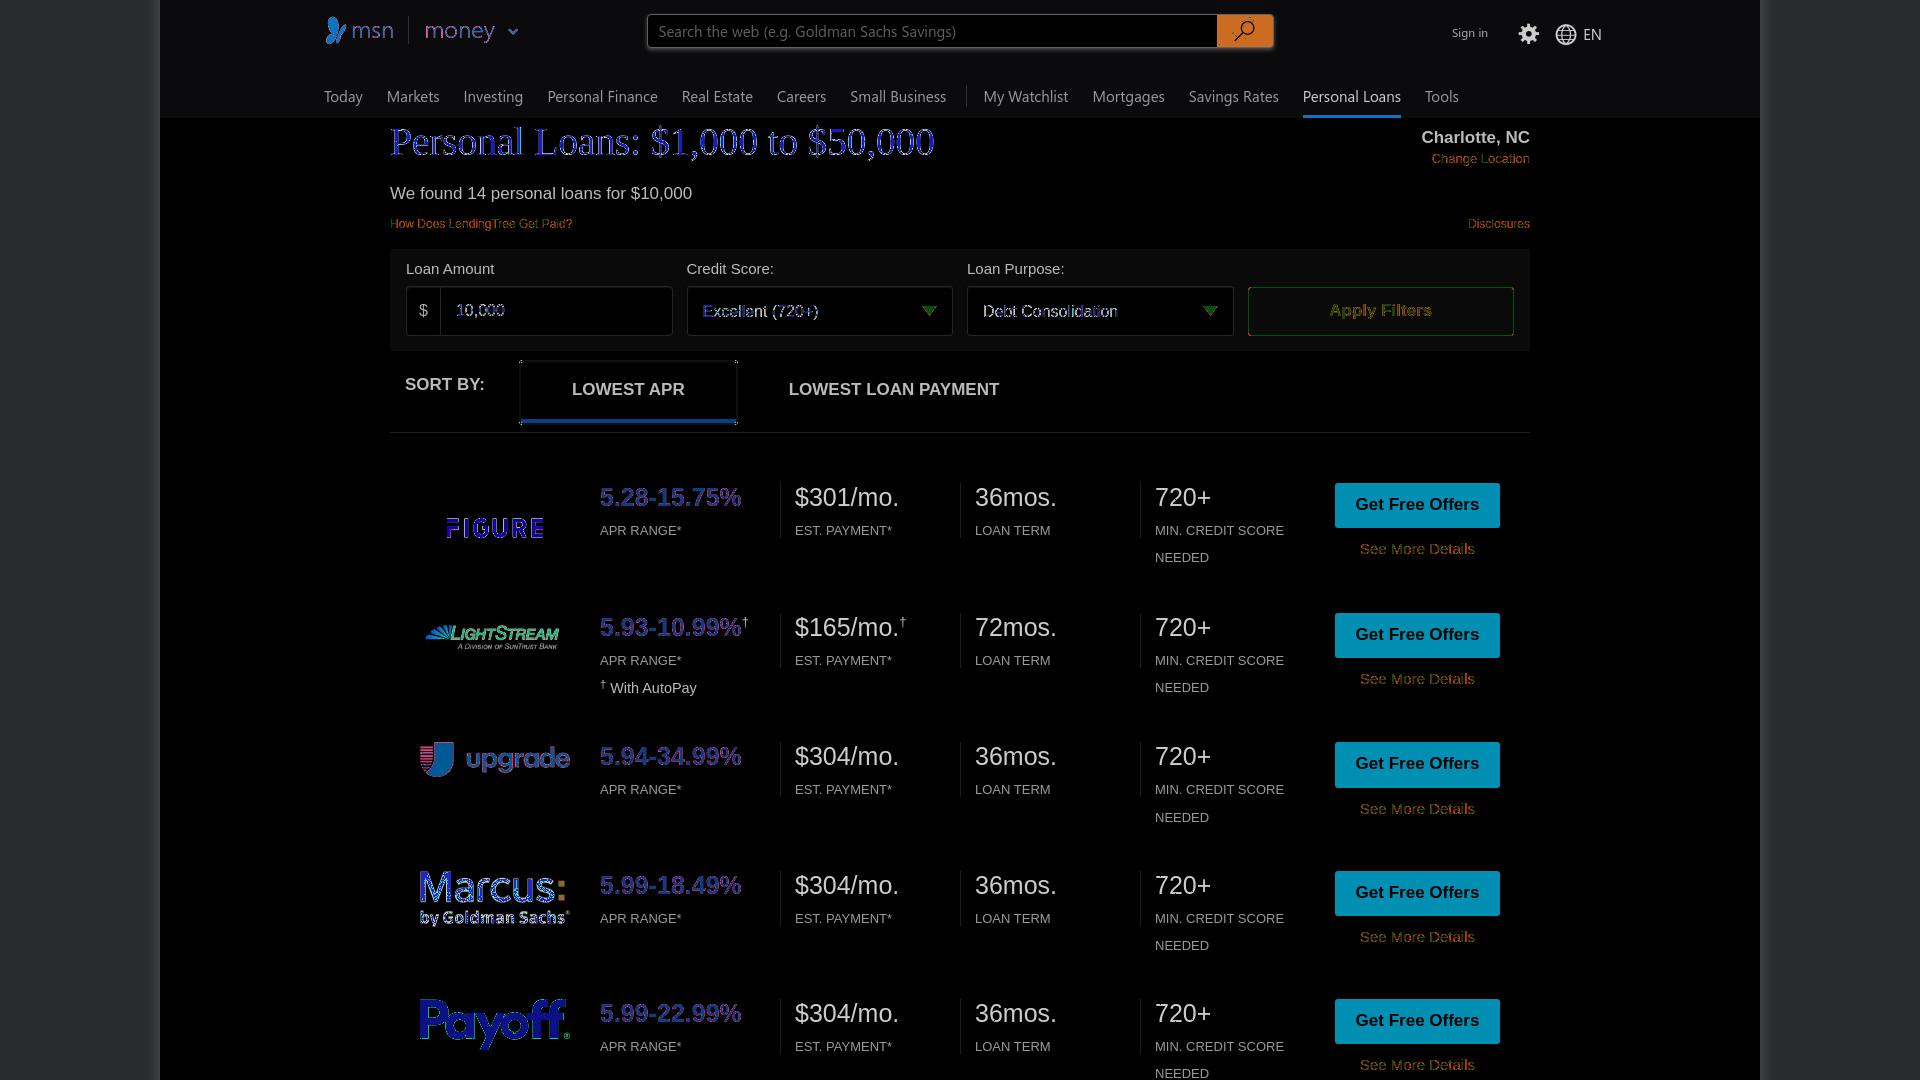Click the $165/mo. estimated payment

coord(847,627)
